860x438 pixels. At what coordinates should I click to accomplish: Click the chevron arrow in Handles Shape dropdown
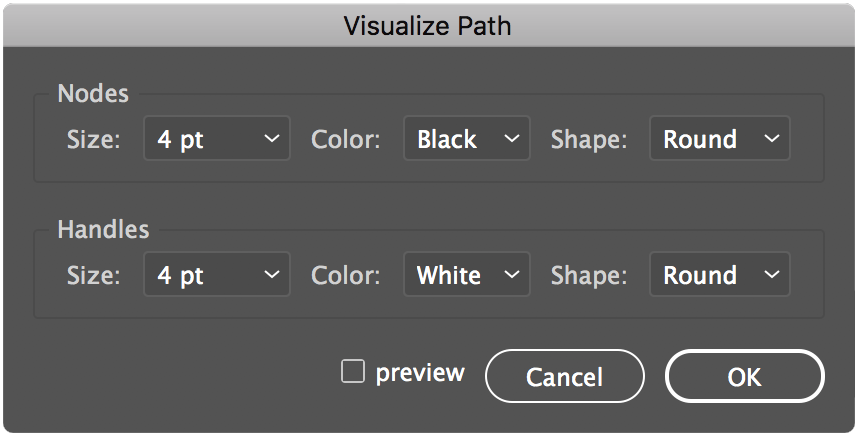click(x=771, y=275)
